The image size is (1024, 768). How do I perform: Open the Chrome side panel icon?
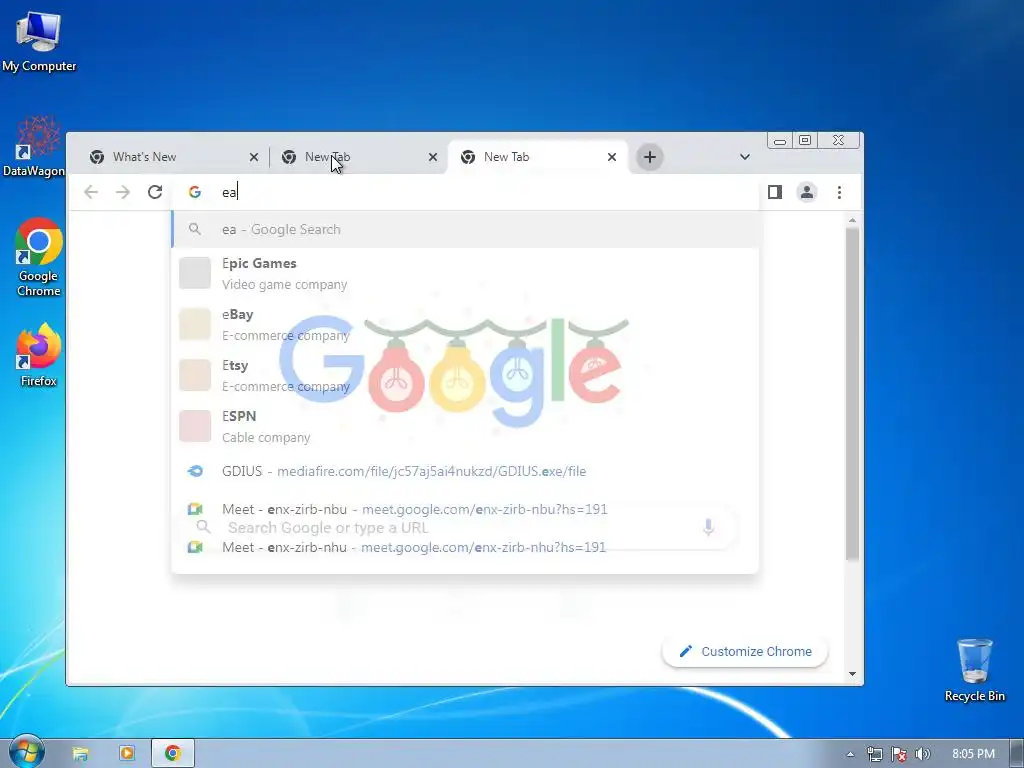(775, 192)
